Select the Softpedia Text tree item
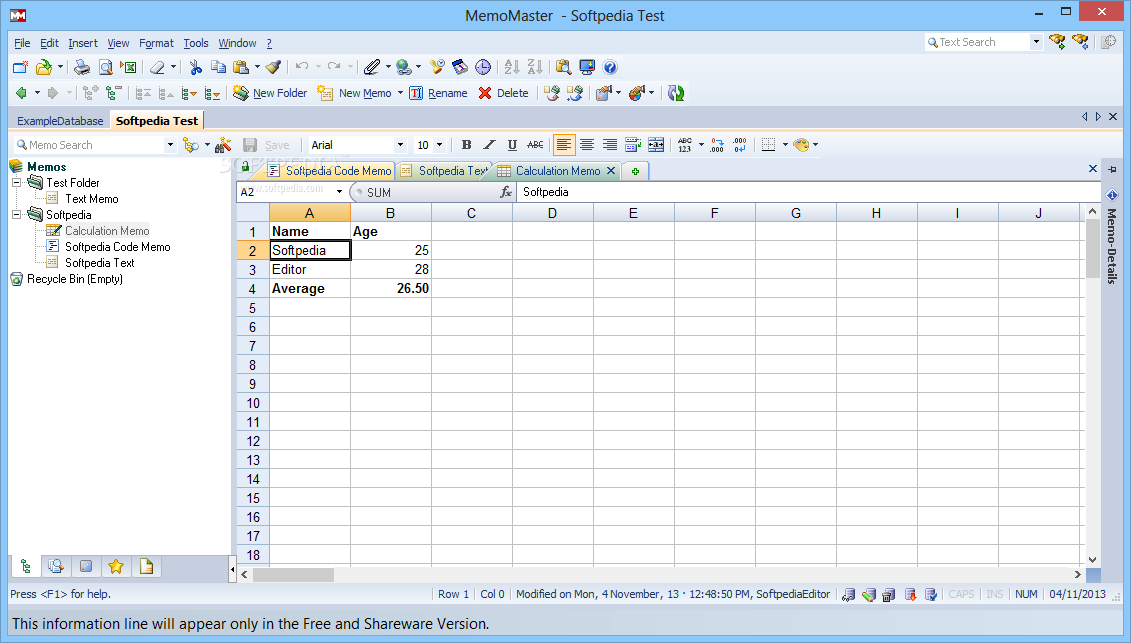This screenshot has height=643, width=1131. (x=100, y=263)
